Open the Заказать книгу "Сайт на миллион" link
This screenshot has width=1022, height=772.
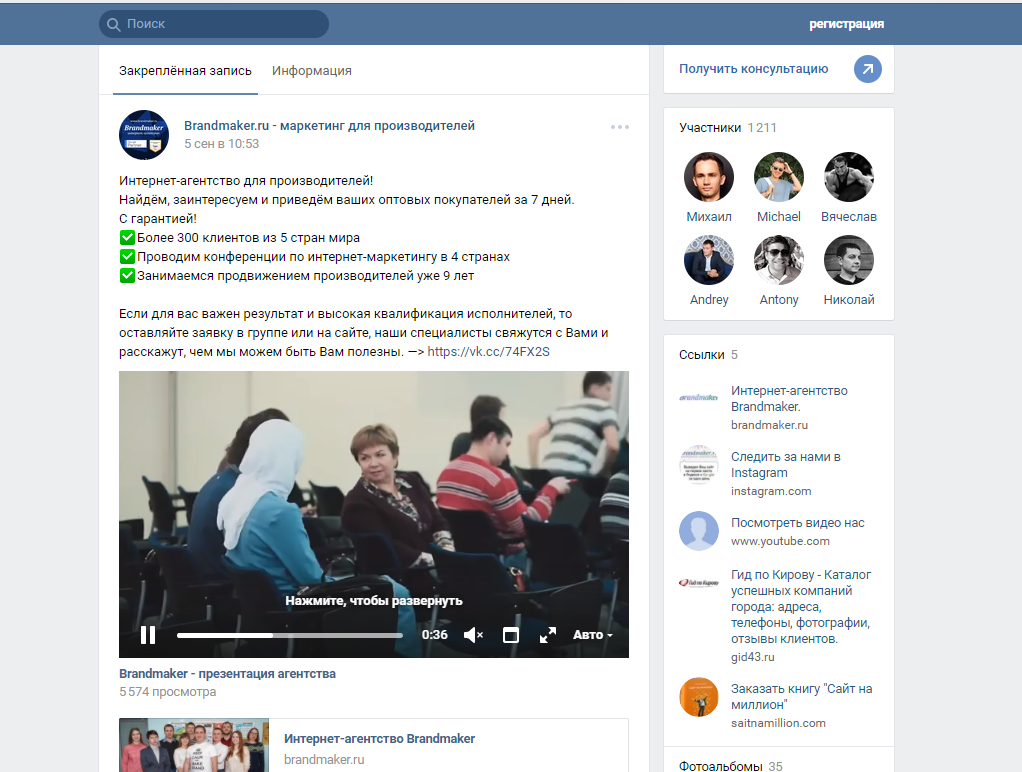click(801, 696)
